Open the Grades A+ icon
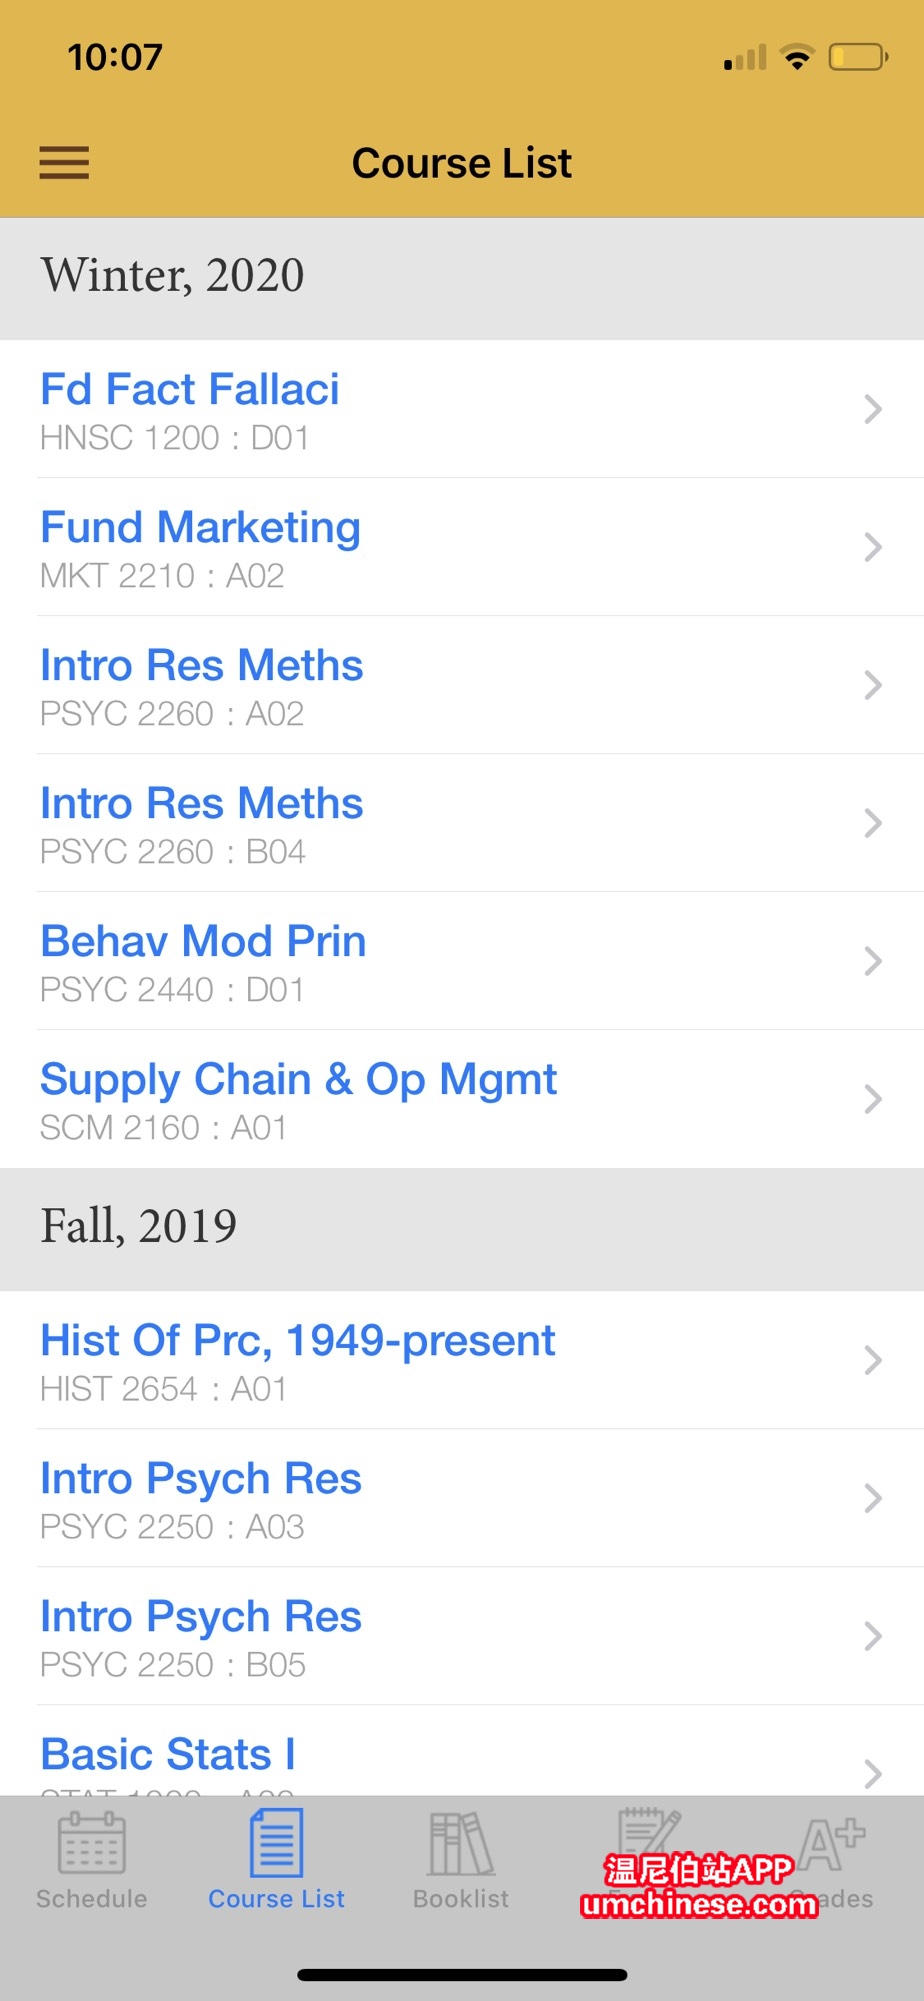The width and height of the screenshot is (924, 2001). tap(832, 1842)
